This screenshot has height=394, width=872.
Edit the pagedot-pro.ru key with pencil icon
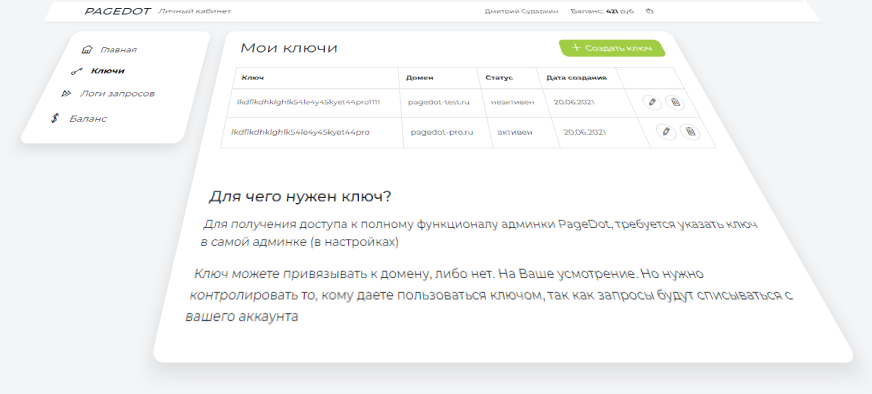click(666, 132)
